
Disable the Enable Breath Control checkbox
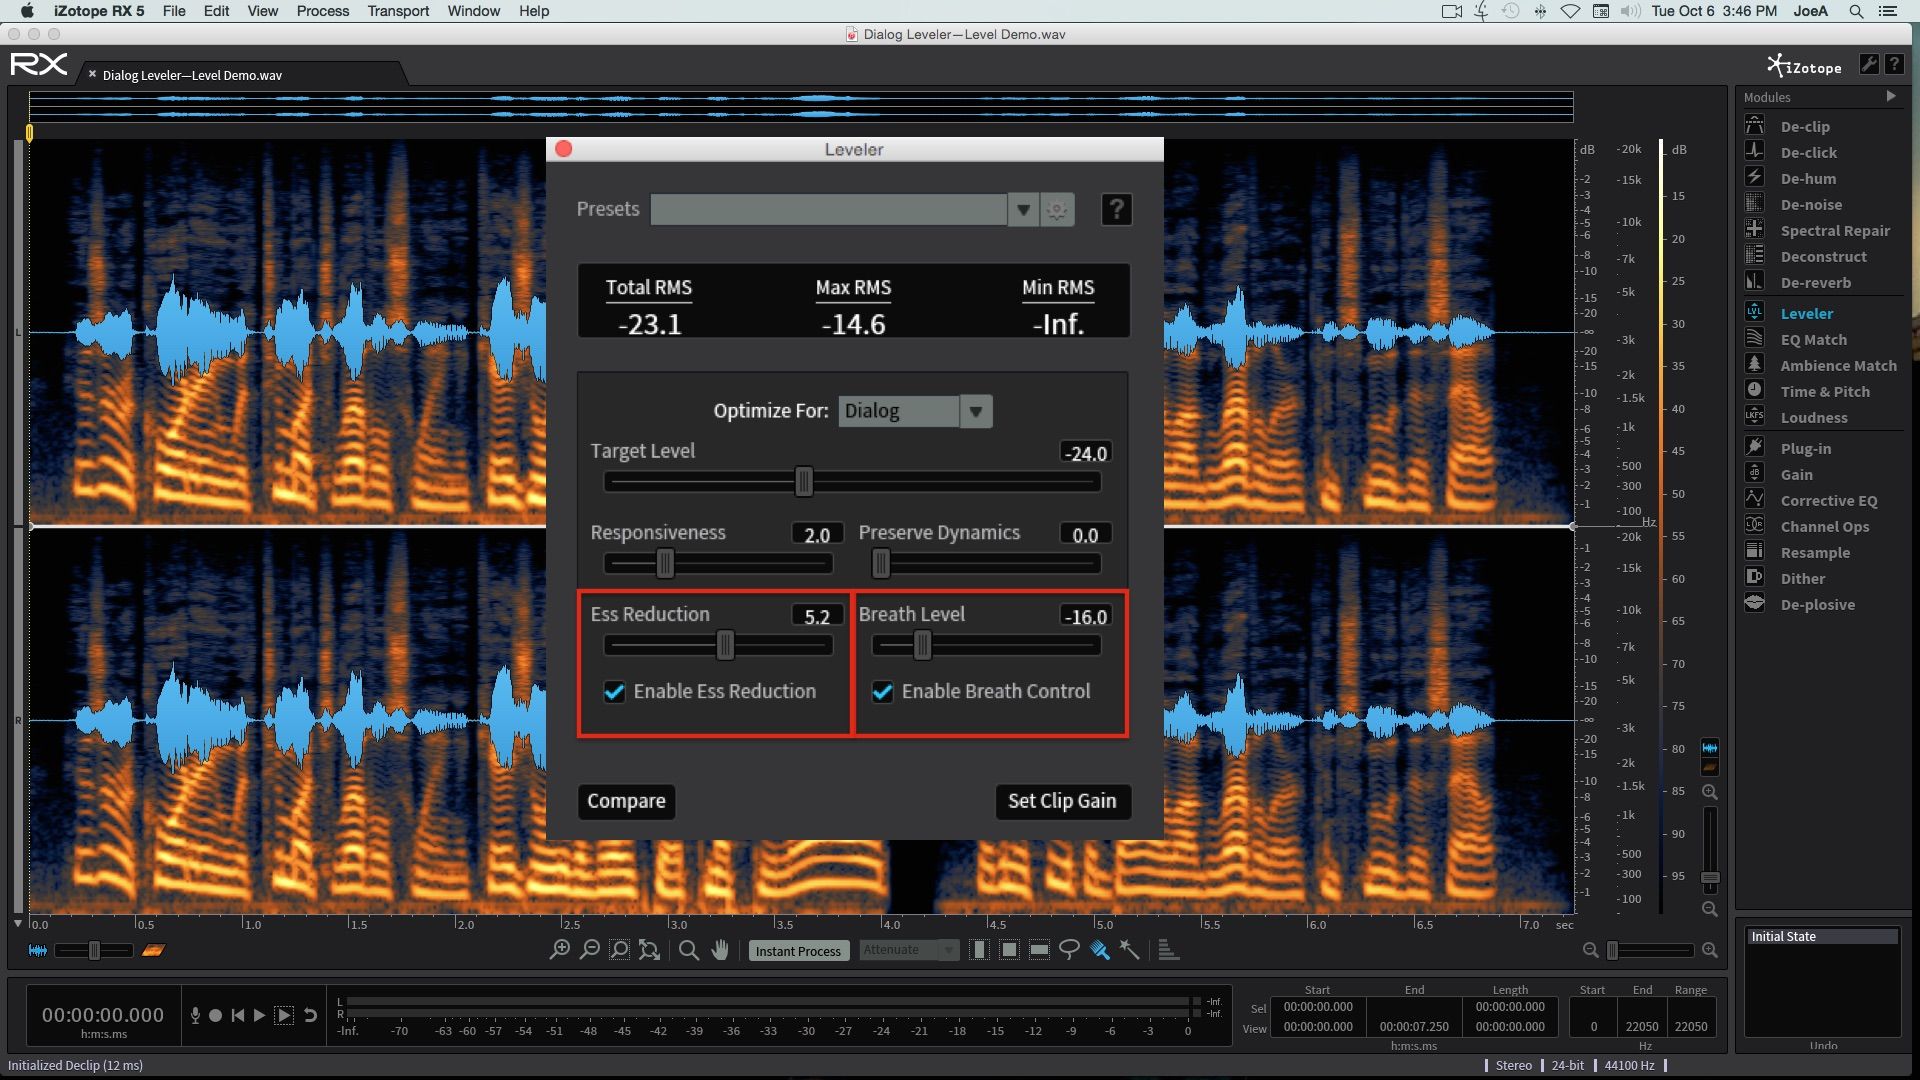point(882,691)
